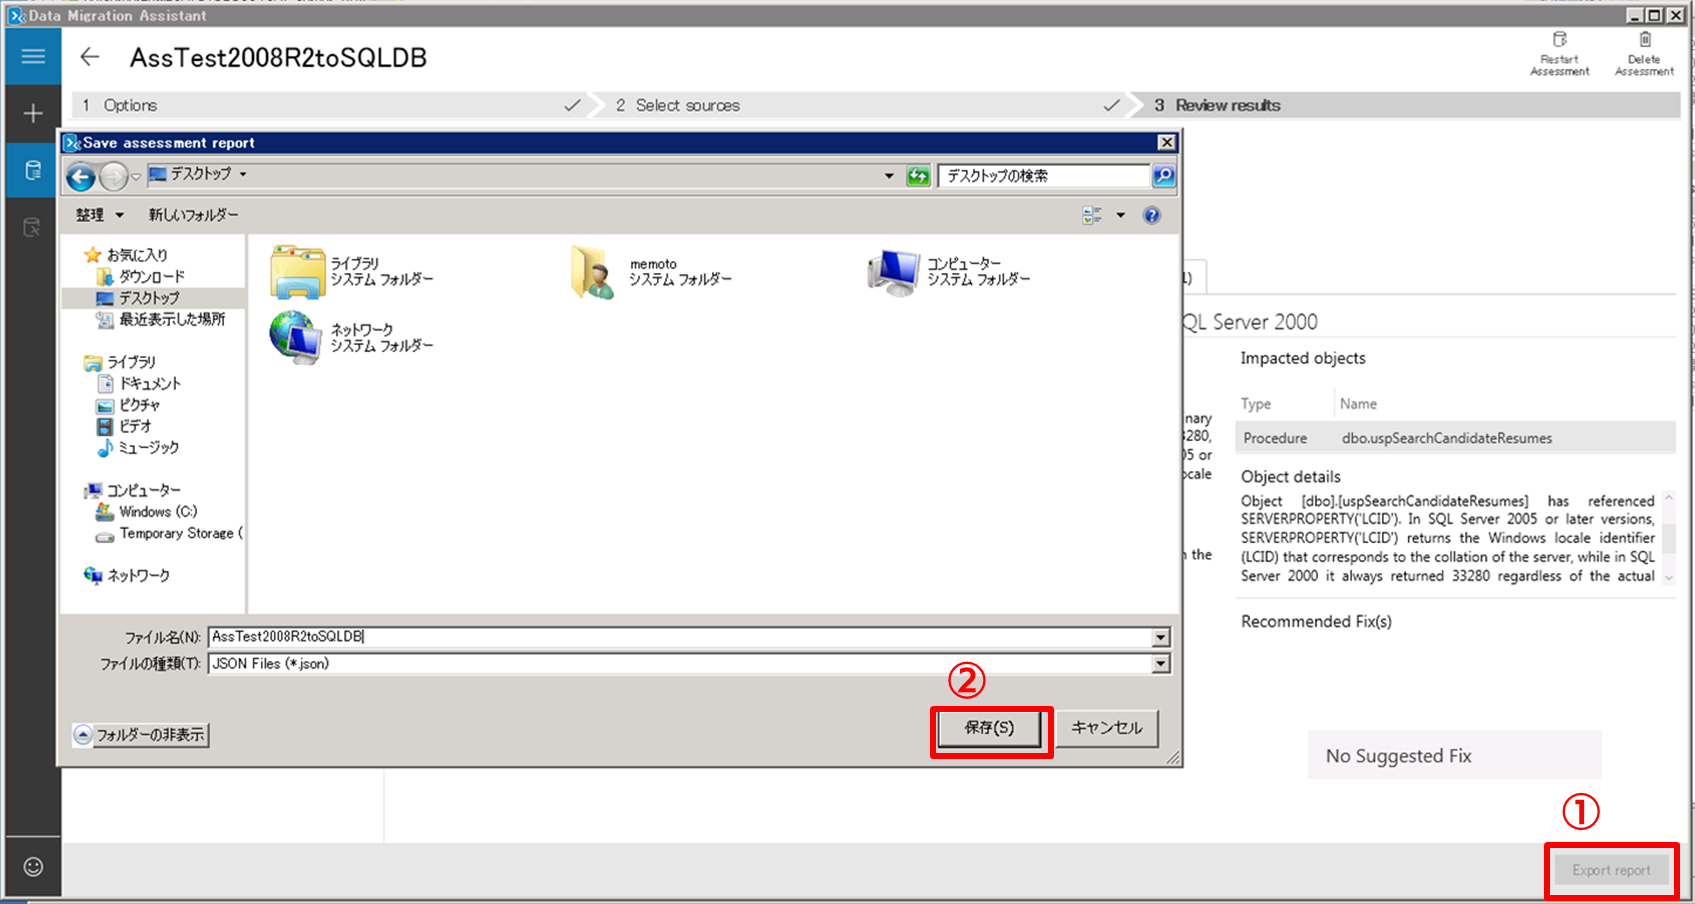Open the view options dropdown arrow

[1120, 215]
